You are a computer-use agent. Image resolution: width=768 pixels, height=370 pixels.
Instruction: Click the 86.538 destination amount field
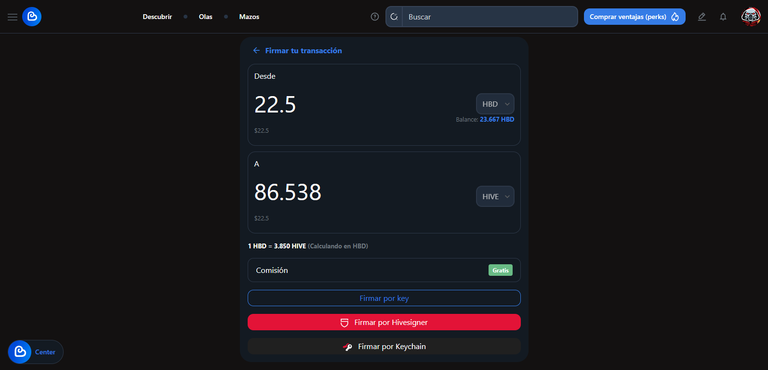tap(288, 193)
